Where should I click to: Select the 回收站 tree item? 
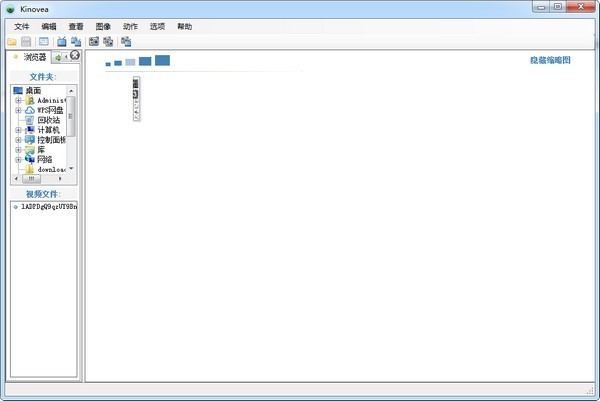[x=49, y=120]
